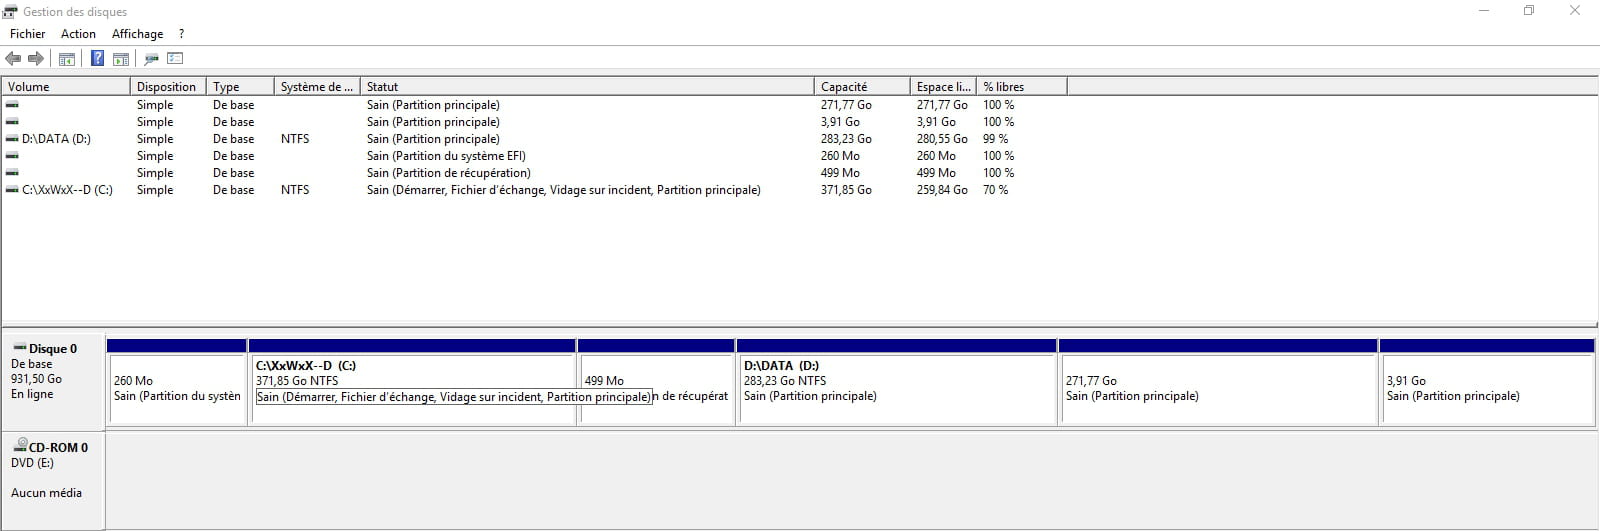Open the Affichage menu
Screen dimensions: 1600x531
(137, 34)
